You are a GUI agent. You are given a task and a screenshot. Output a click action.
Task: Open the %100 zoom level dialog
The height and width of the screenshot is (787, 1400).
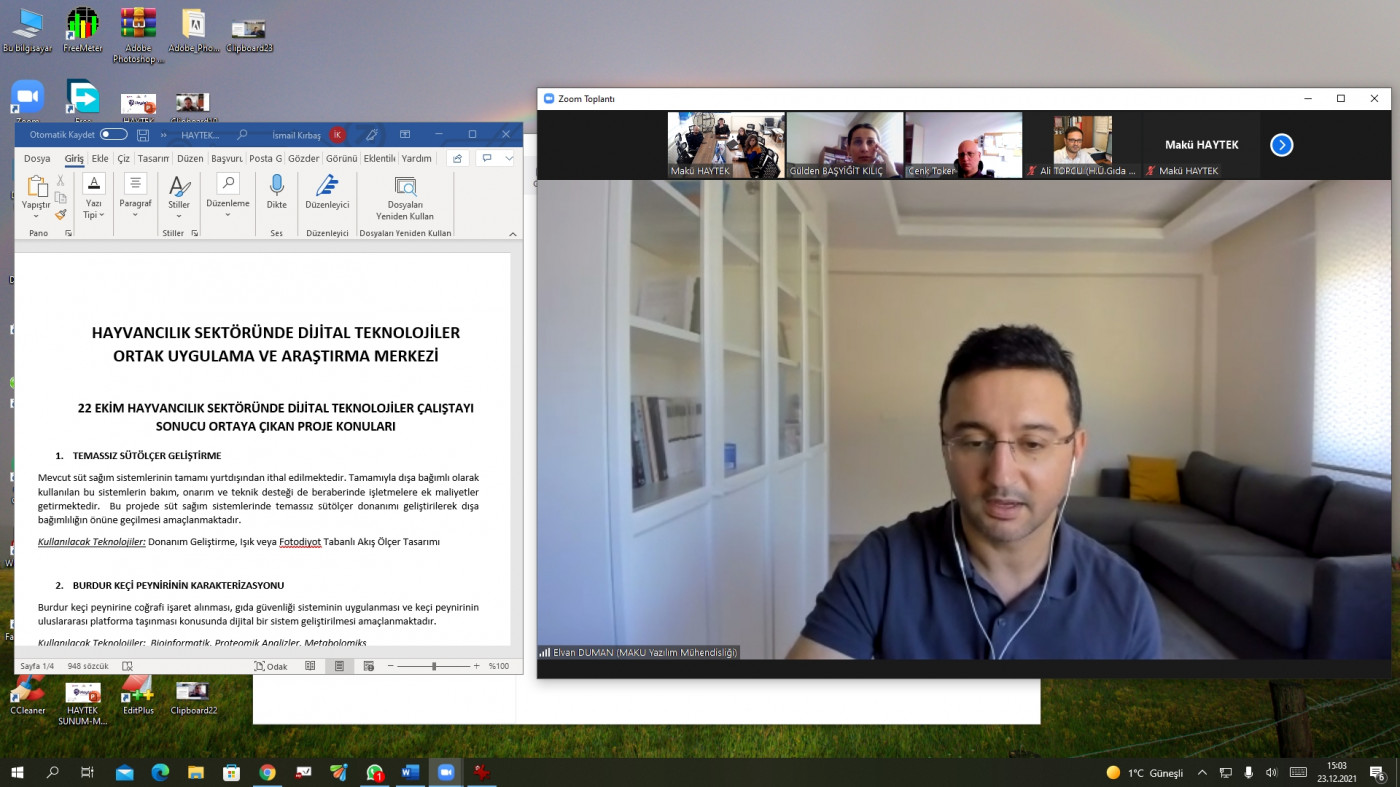coord(499,666)
